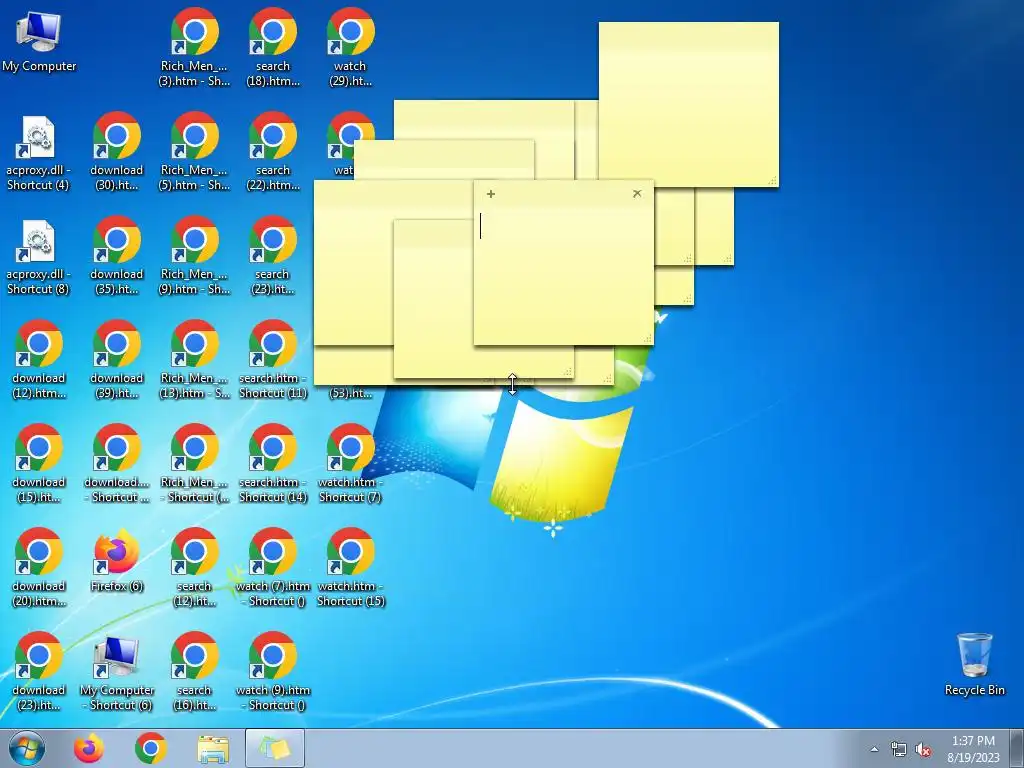
Task: Select the download (23).ht Chrome shortcut
Action: 39,671
